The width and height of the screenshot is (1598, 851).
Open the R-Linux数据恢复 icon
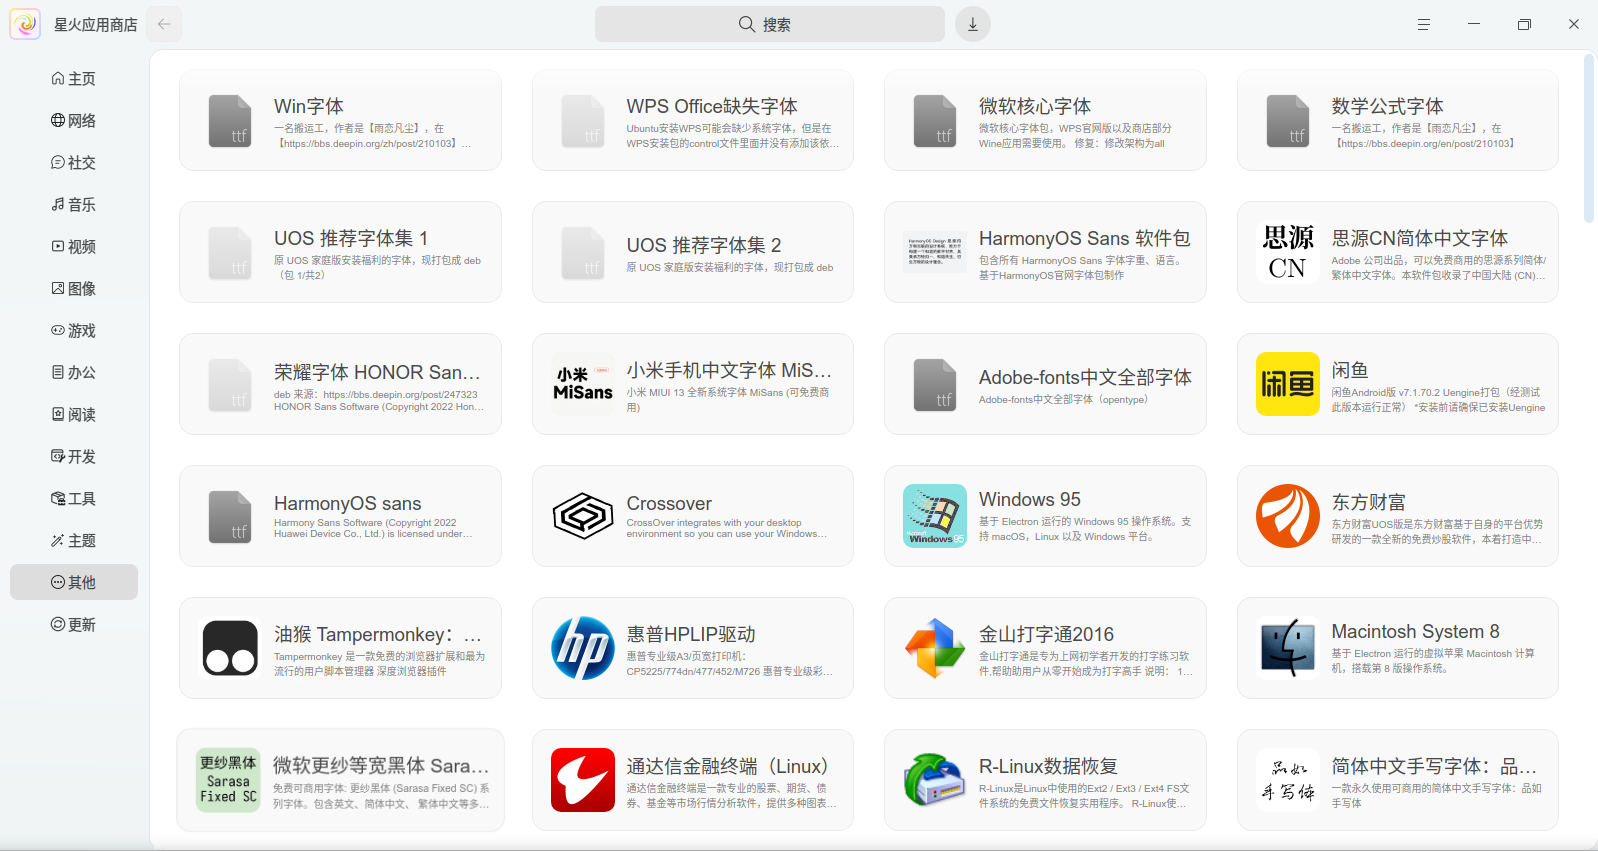[935, 780]
